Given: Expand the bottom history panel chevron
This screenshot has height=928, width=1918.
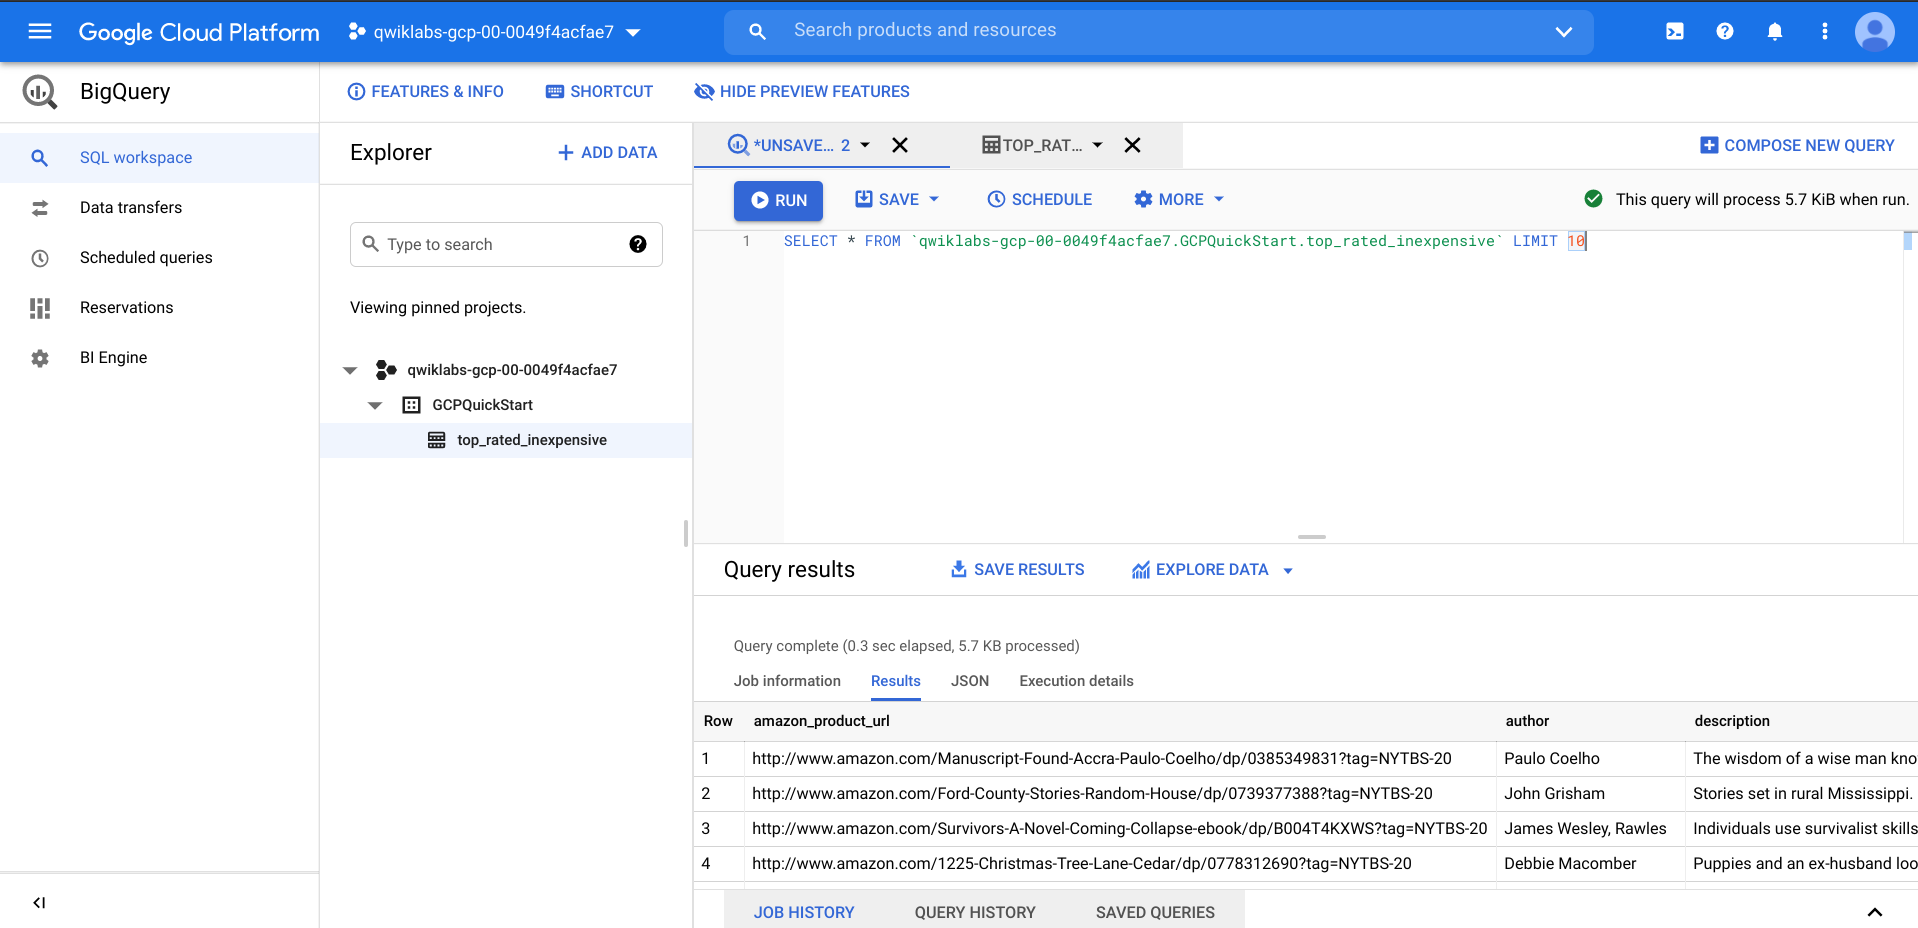Looking at the screenshot, I should pos(1875,912).
